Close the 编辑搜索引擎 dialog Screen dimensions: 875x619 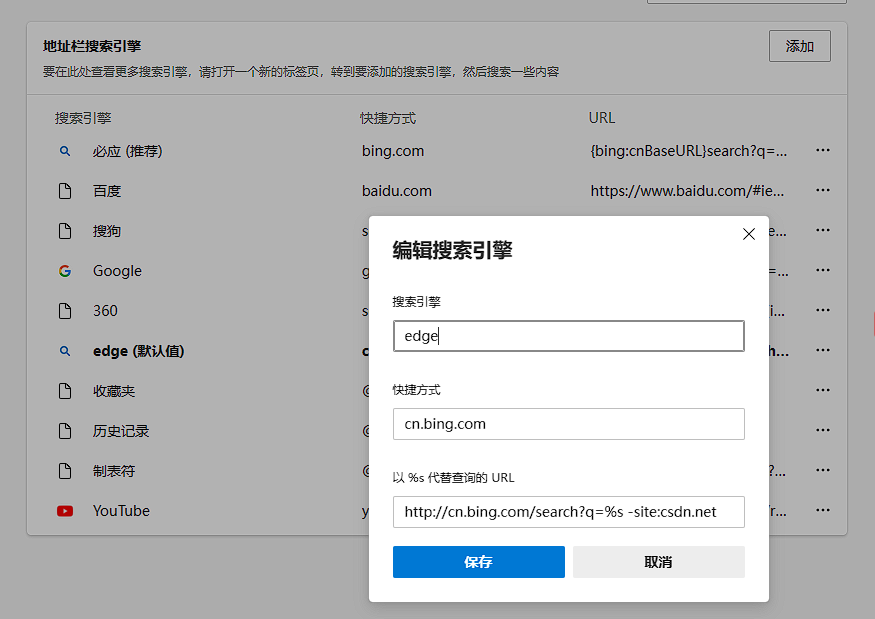[x=749, y=234]
